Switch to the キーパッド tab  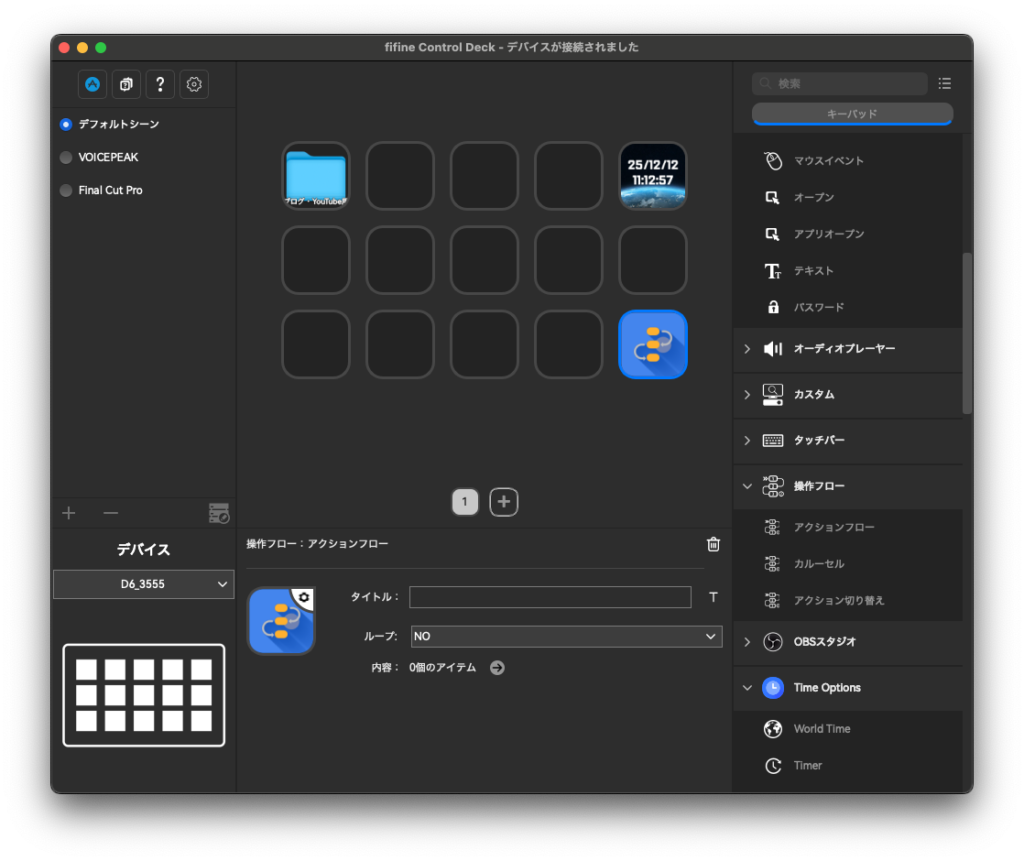(852, 114)
